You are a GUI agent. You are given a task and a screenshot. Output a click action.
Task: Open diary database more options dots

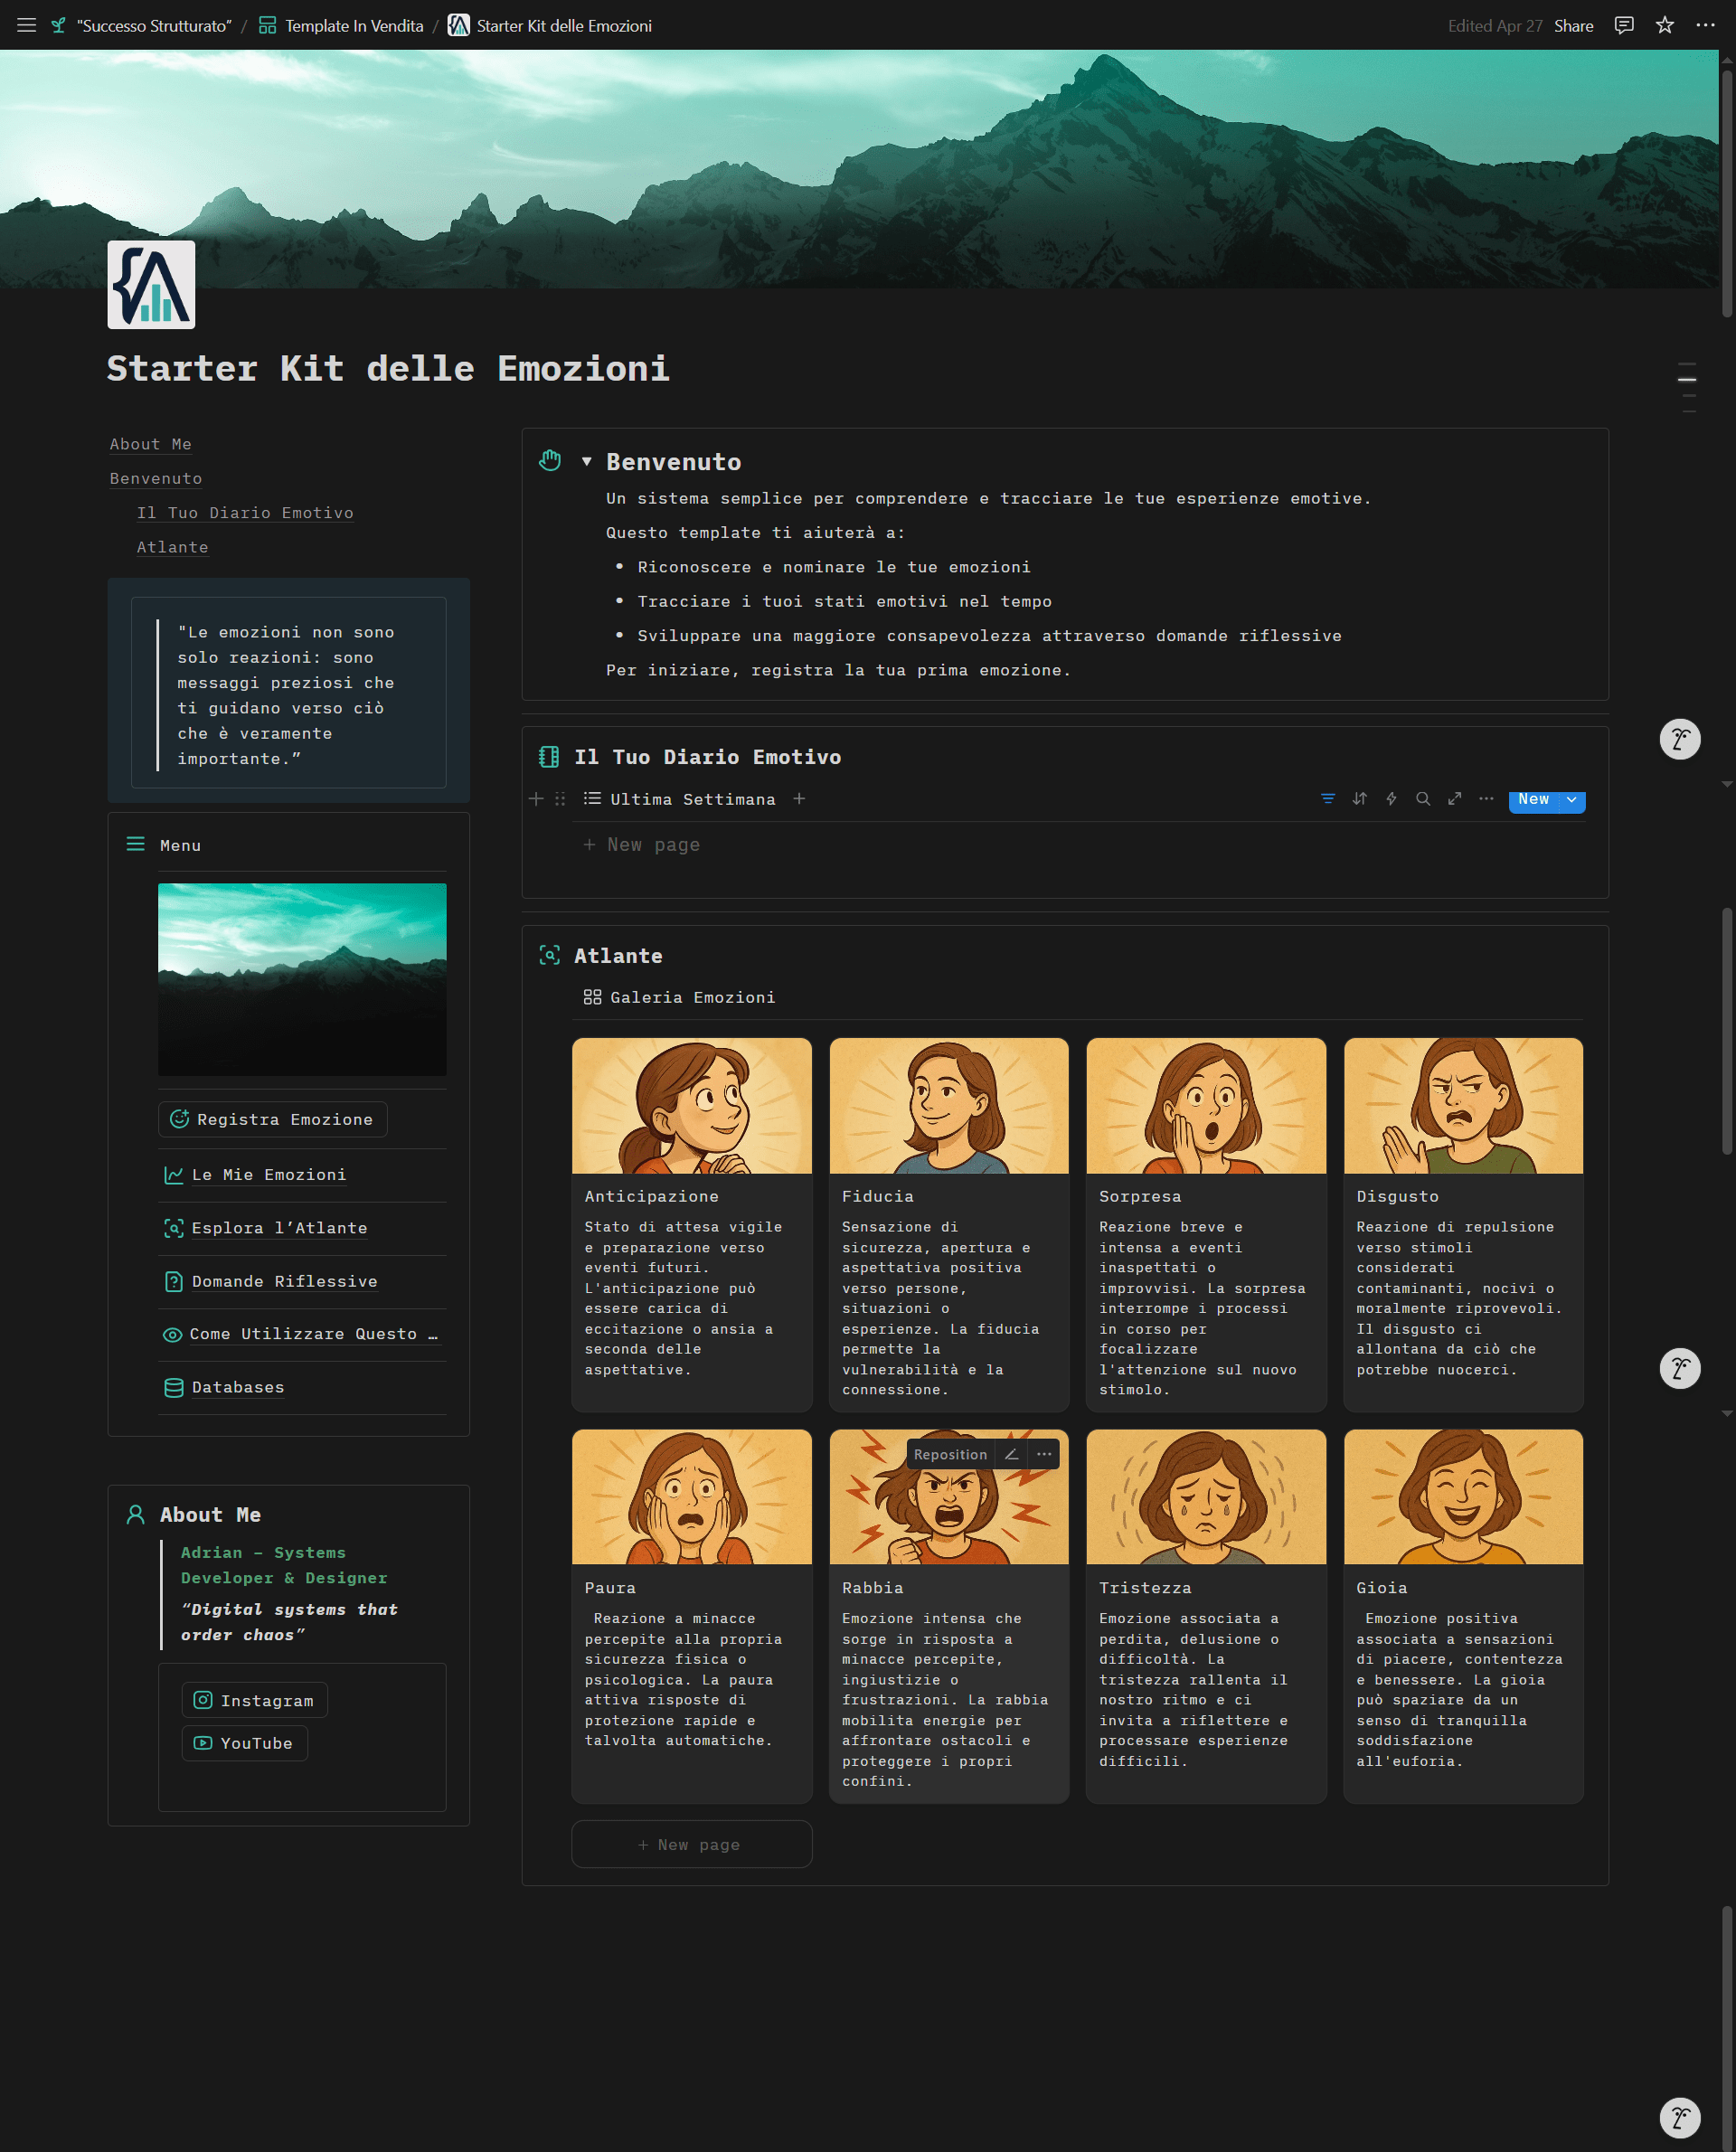pos(1486,799)
